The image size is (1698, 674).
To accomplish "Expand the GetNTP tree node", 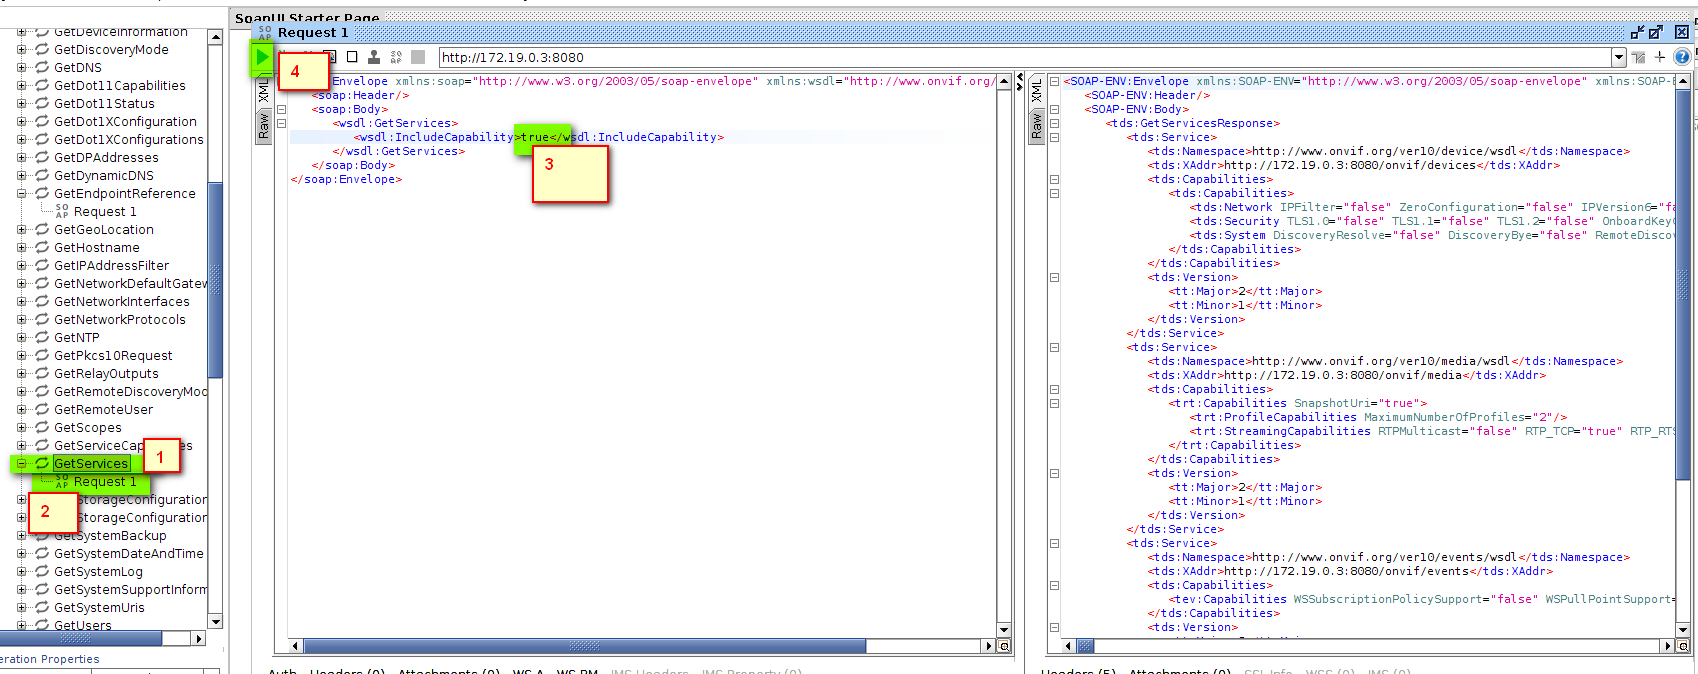I will [x=21, y=338].
